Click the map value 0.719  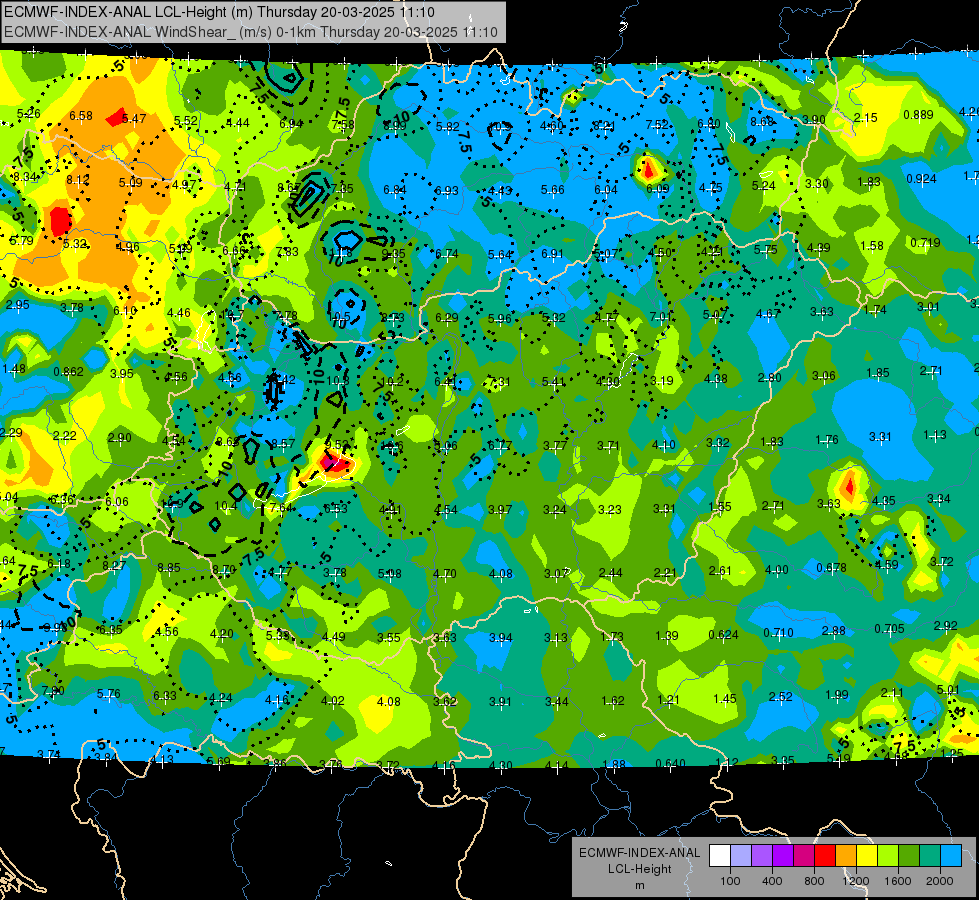(x=925, y=242)
